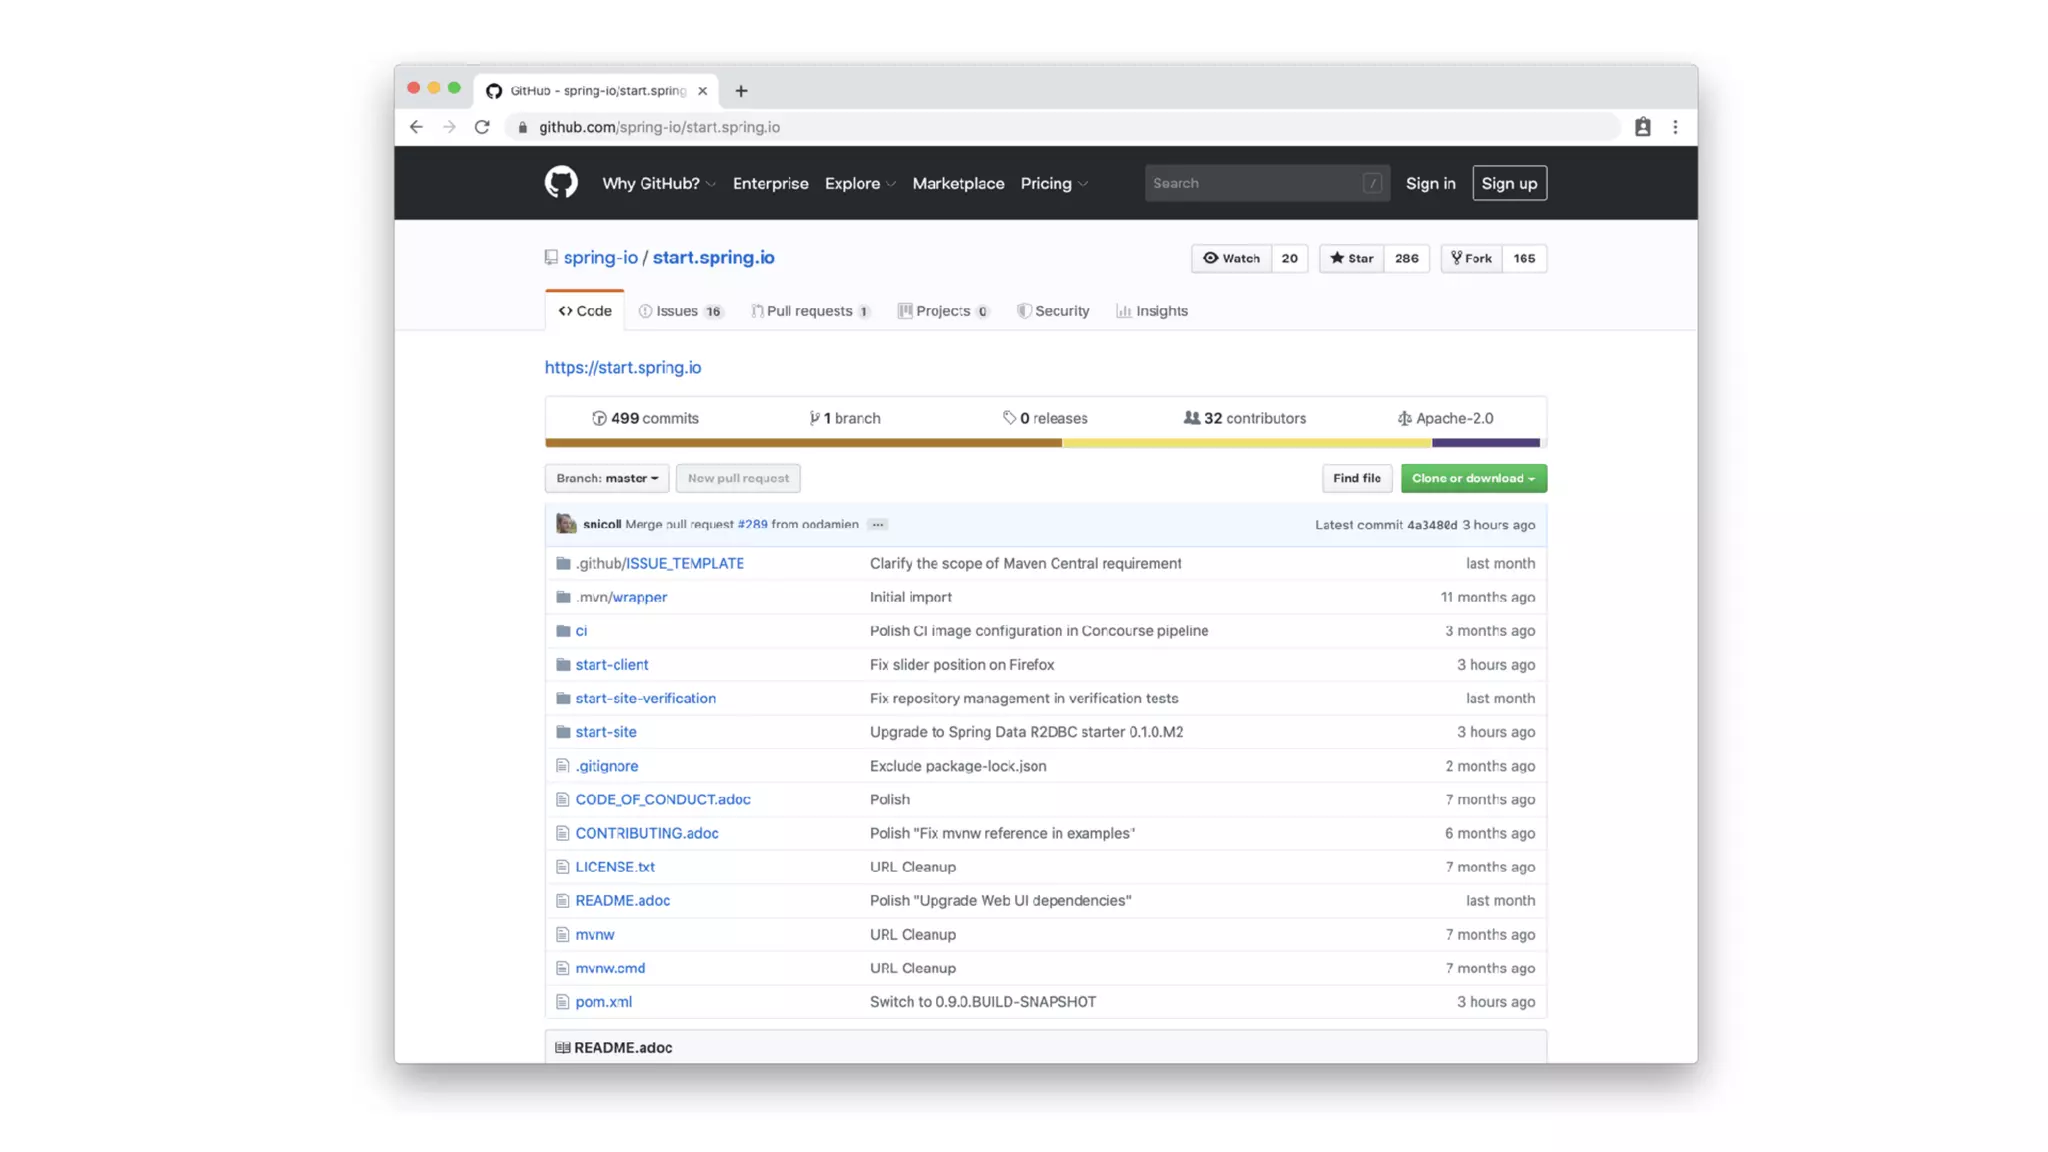This screenshot has width=2048, height=1152.
Task: Click snicoll's commit author avatar
Action: [566, 524]
